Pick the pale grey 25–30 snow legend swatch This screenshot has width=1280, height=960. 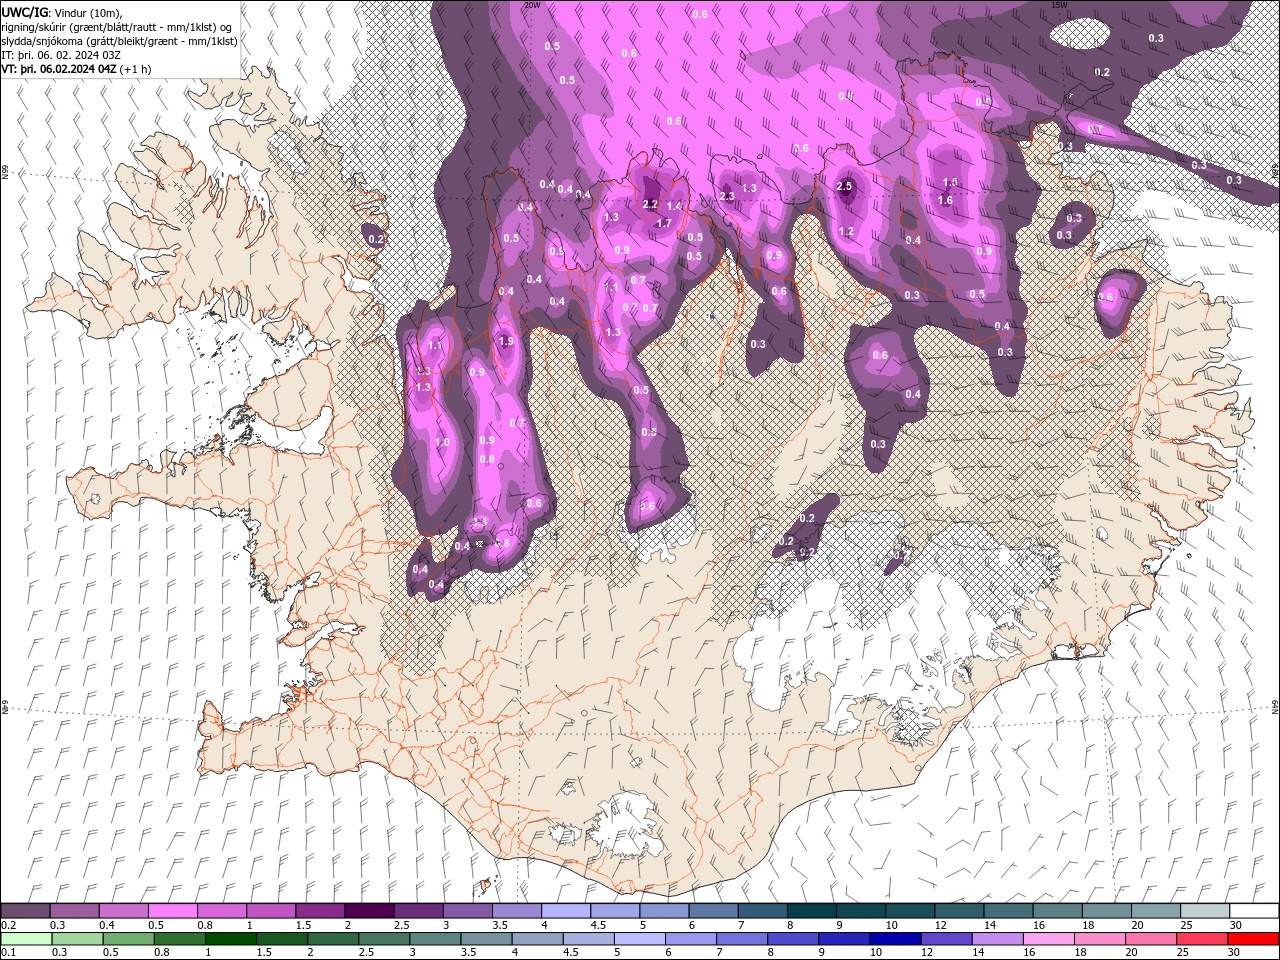pyautogui.click(x=1205, y=910)
